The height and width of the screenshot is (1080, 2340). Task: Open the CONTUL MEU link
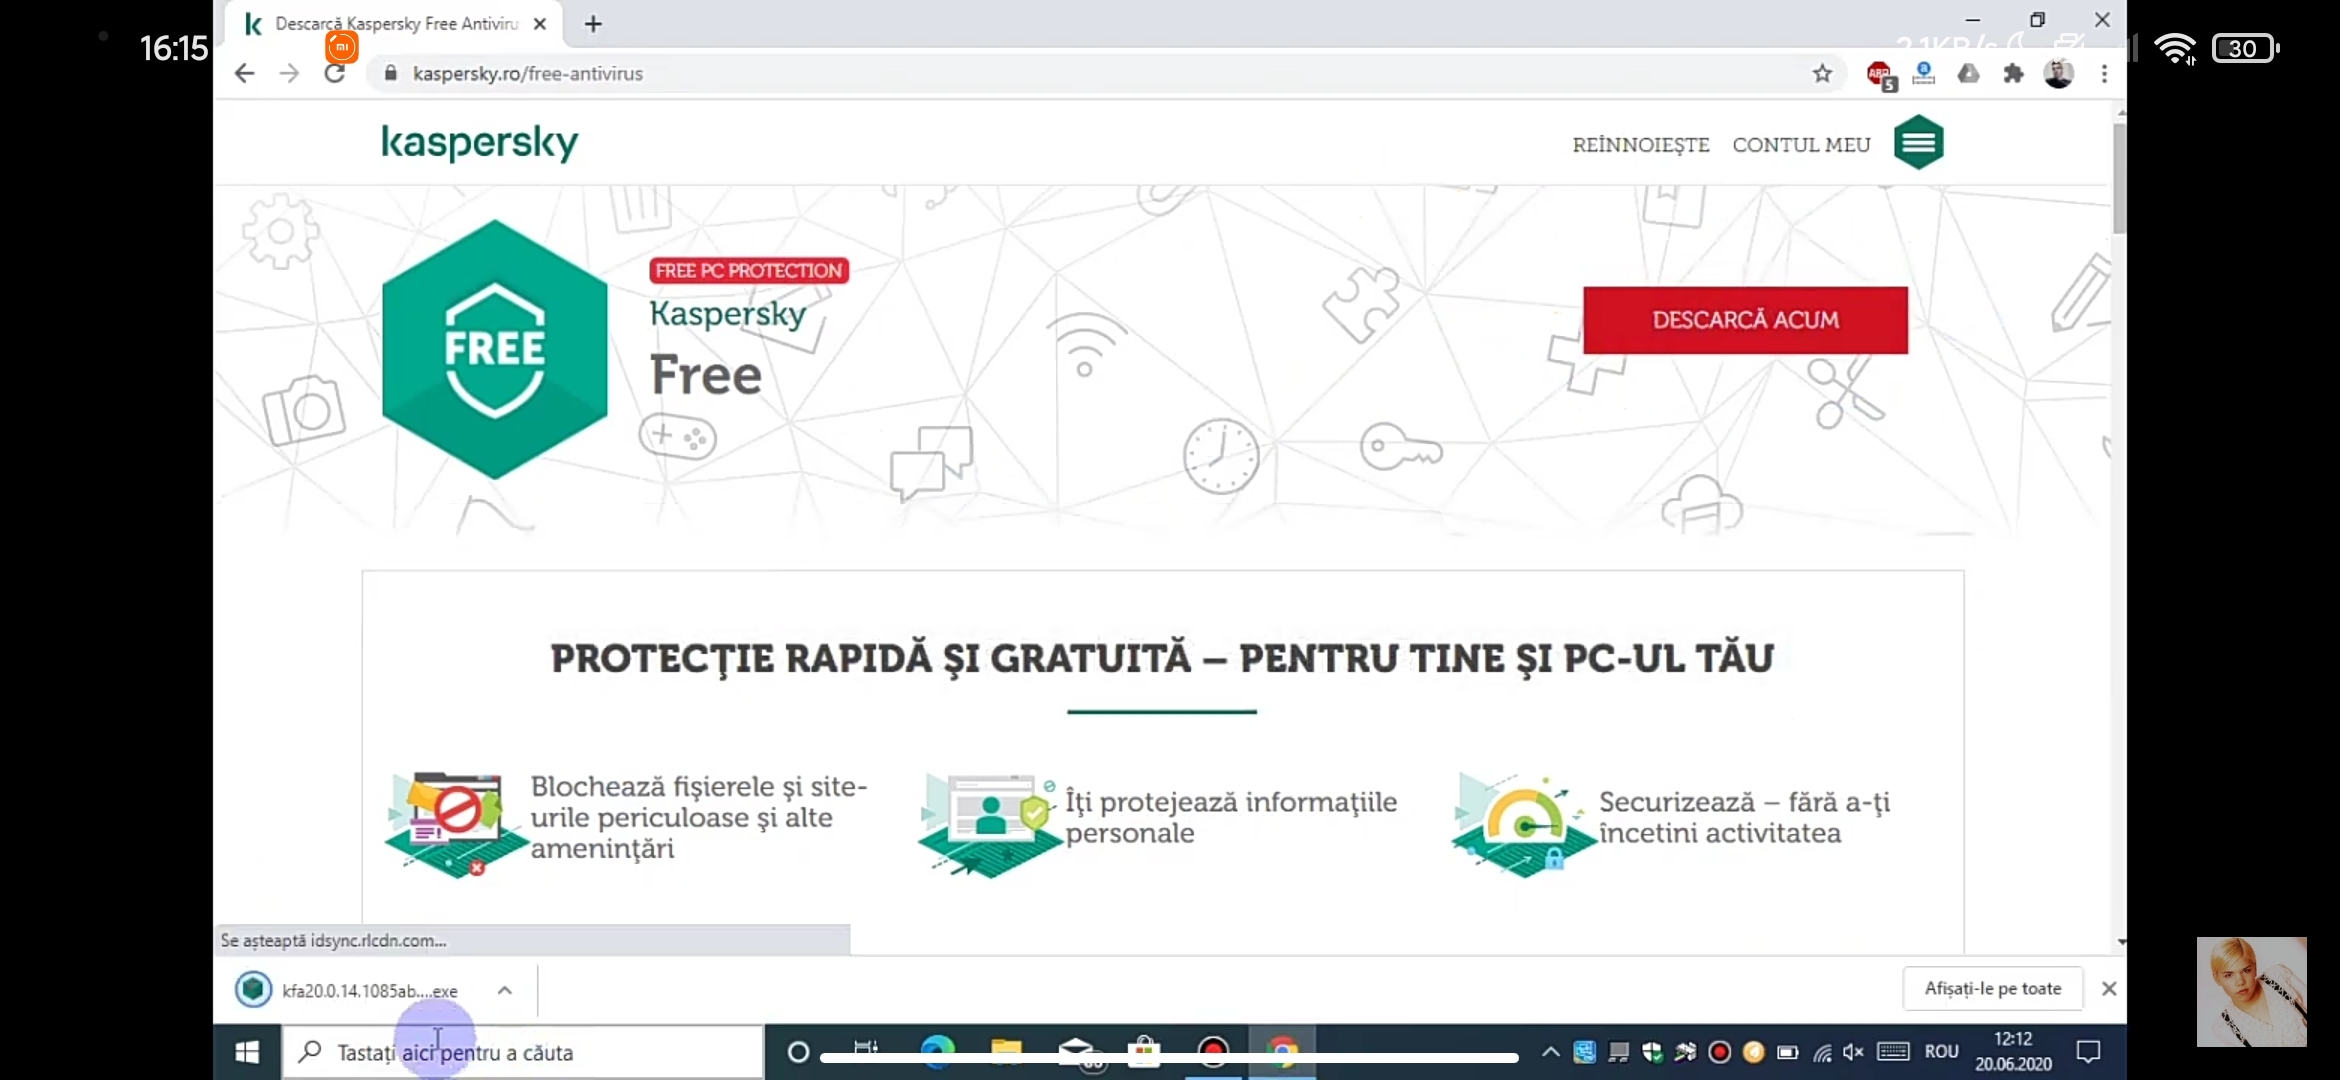tap(1801, 145)
